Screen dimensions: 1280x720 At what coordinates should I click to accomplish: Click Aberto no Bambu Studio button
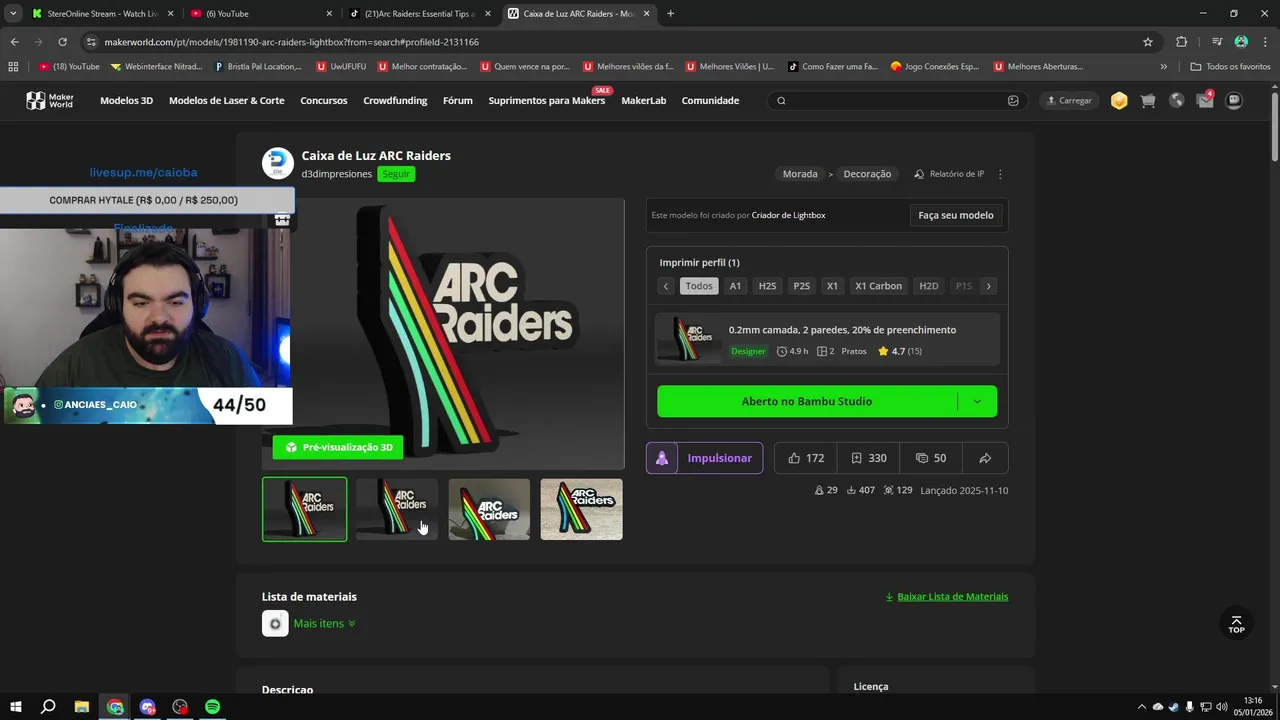pos(807,401)
